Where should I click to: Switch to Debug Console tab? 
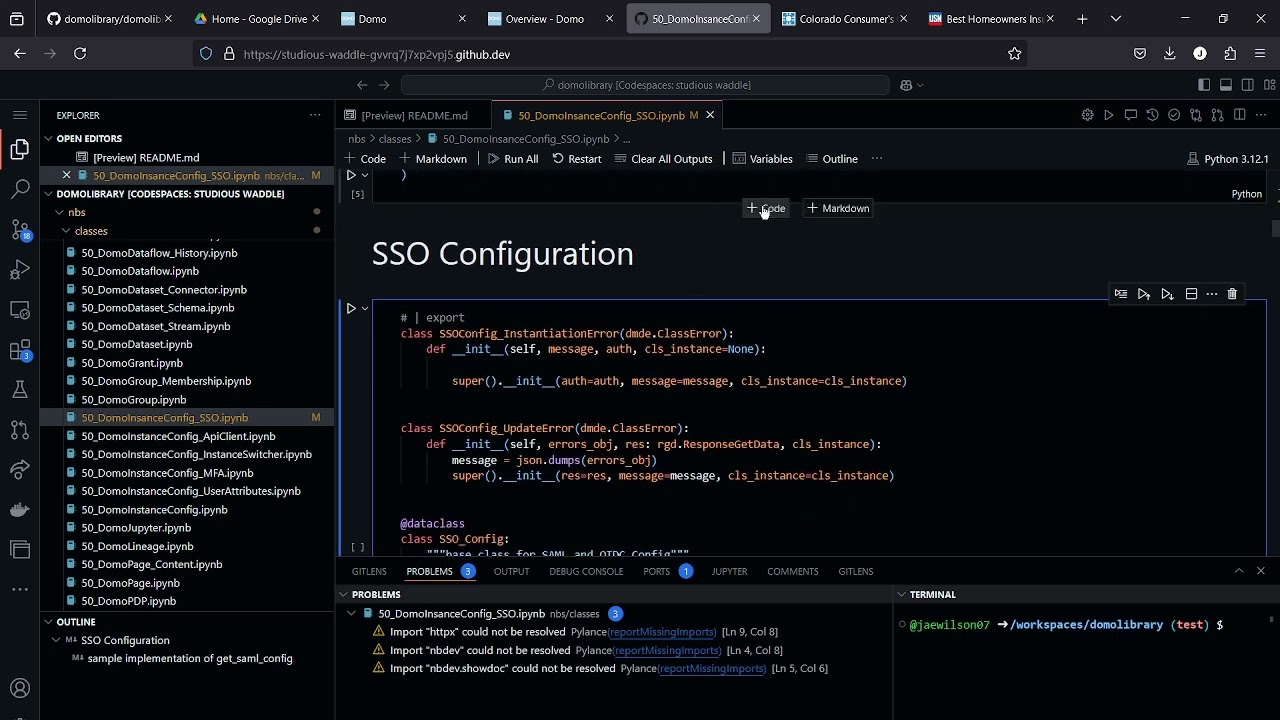point(586,571)
